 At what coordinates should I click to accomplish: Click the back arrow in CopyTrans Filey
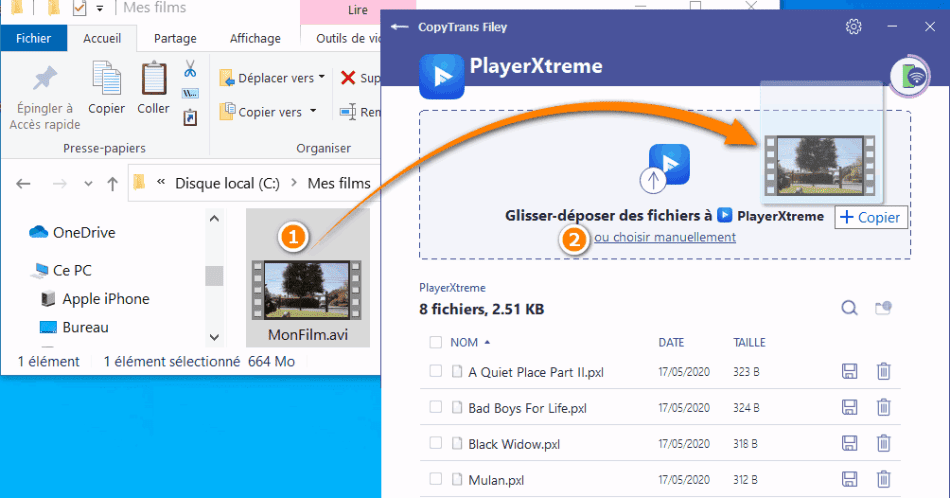[400, 27]
